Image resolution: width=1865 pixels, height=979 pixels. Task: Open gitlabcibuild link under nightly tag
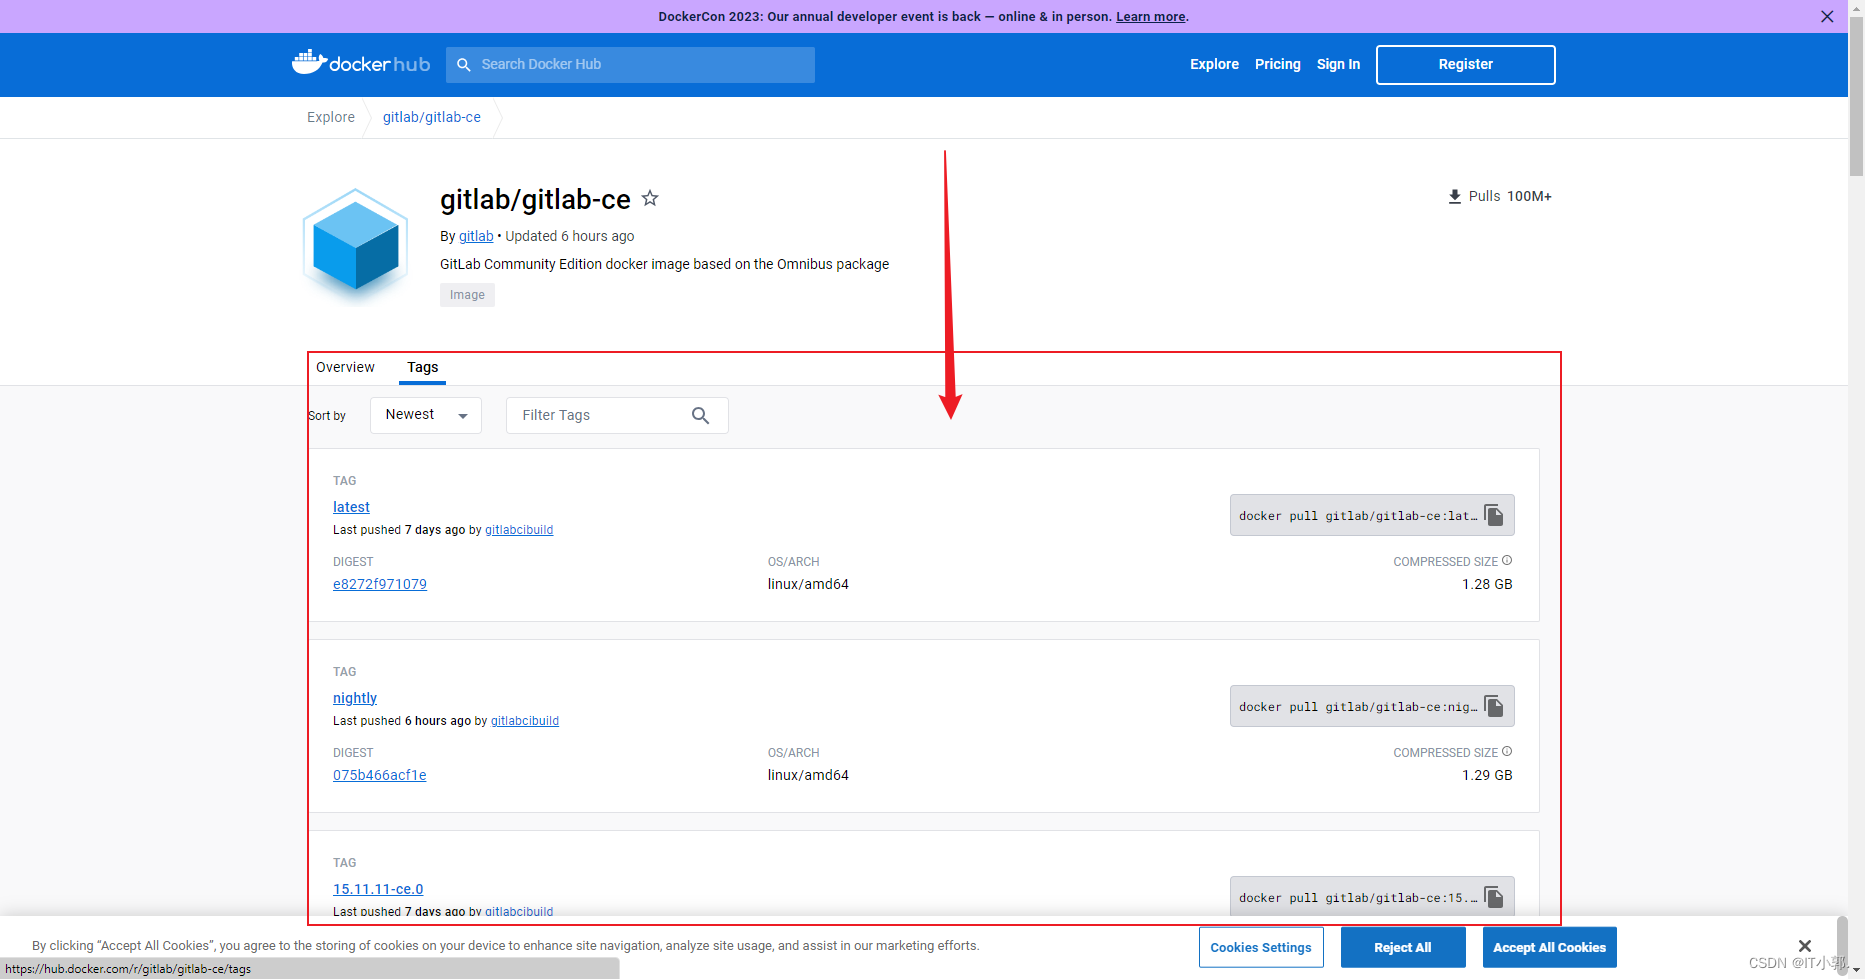525,721
